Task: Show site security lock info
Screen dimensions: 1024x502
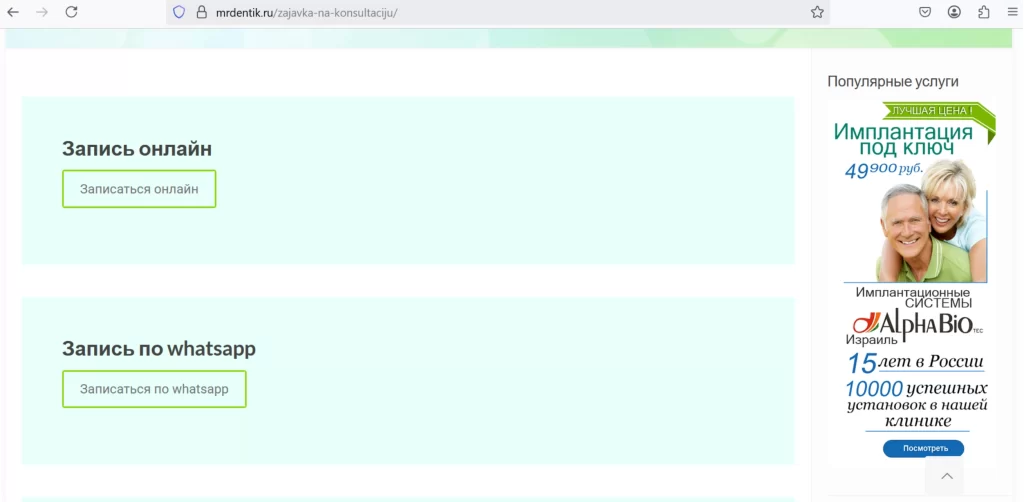Action: (x=201, y=12)
